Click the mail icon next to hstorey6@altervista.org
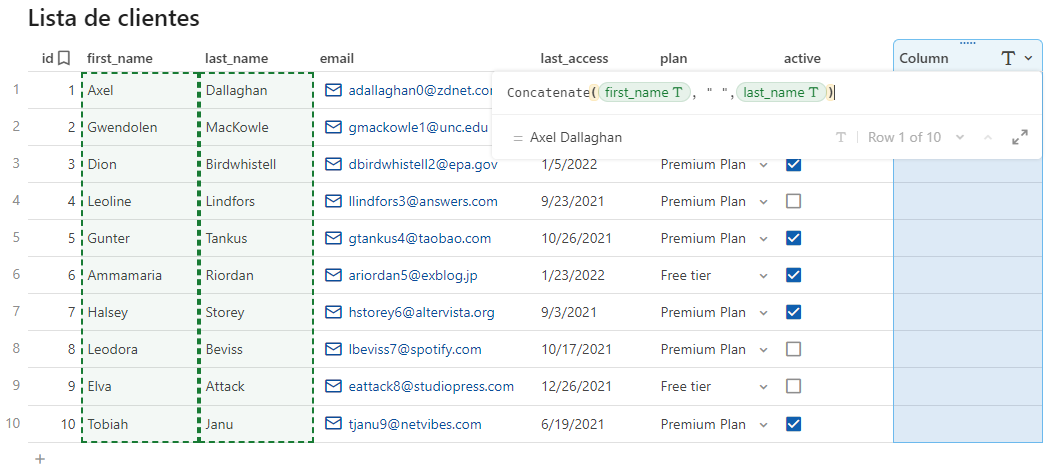 (x=333, y=312)
